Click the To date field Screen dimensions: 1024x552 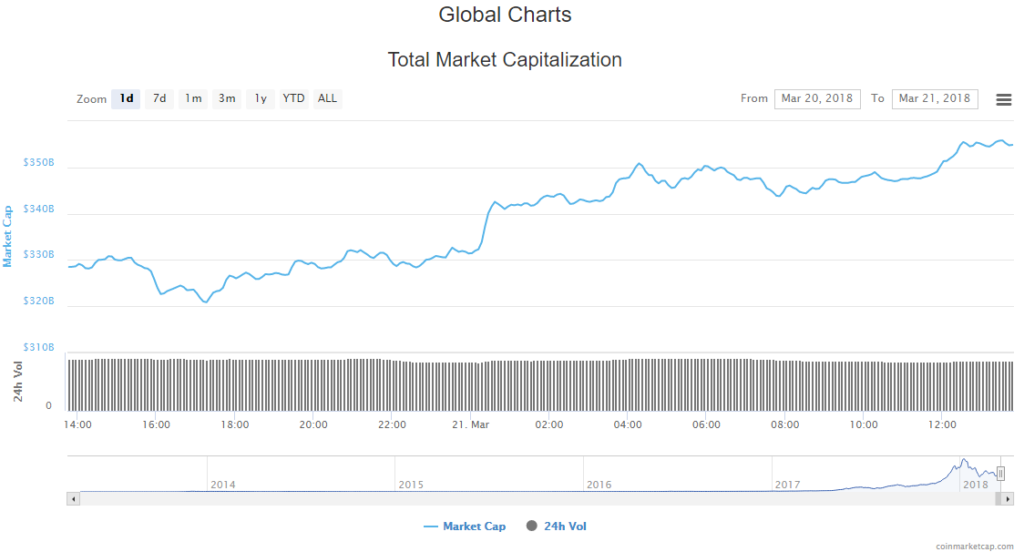coord(935,98)
